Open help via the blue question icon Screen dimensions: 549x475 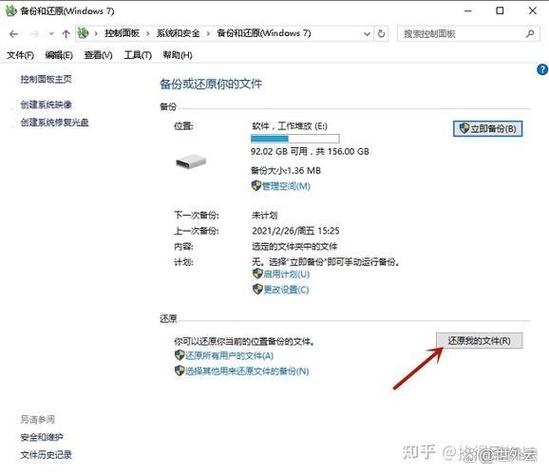pyautogui.click(x=542, y=70)
